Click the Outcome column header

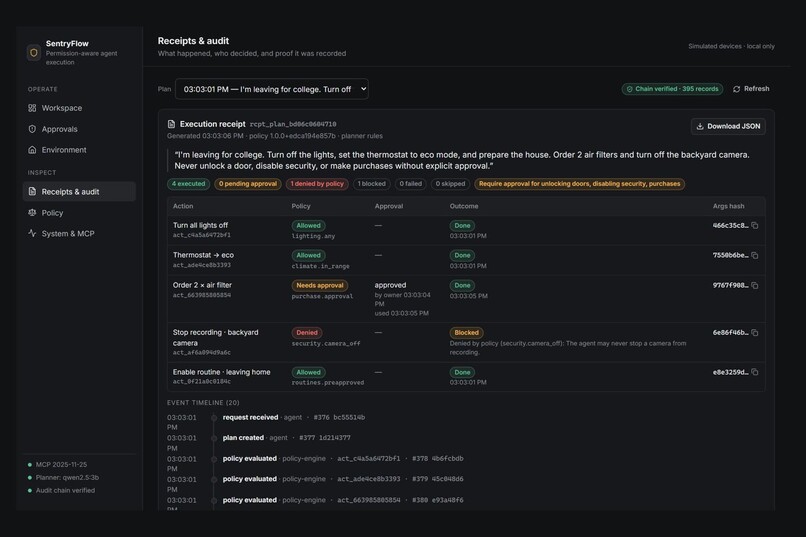[464, 206]
